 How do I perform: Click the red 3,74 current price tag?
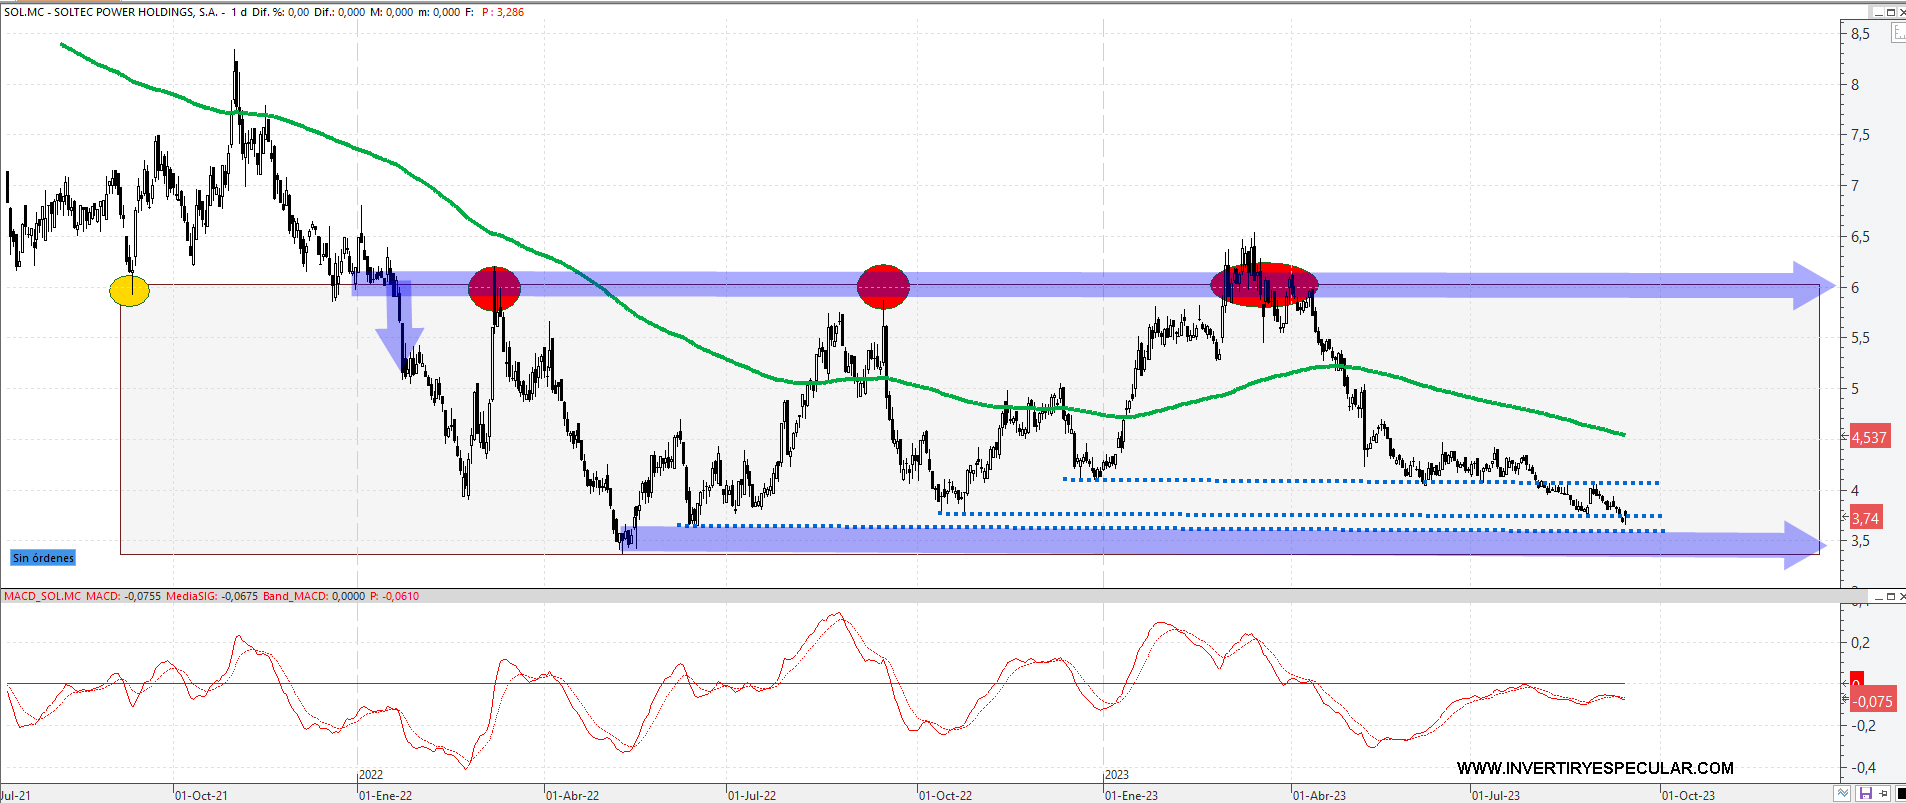click(x=1865, y=518)
